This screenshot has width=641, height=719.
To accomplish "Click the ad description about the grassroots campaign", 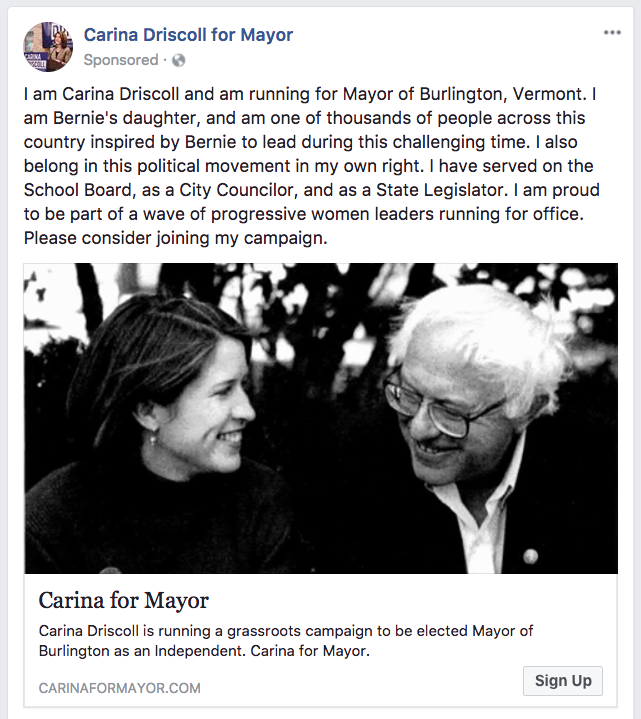I will coord(285,641).
